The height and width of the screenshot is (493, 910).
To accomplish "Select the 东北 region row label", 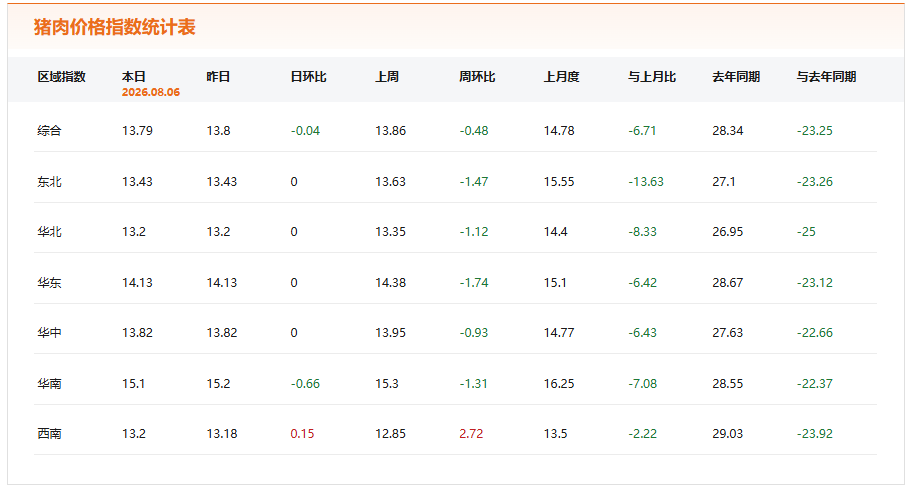I will click(x=49, y=182).
